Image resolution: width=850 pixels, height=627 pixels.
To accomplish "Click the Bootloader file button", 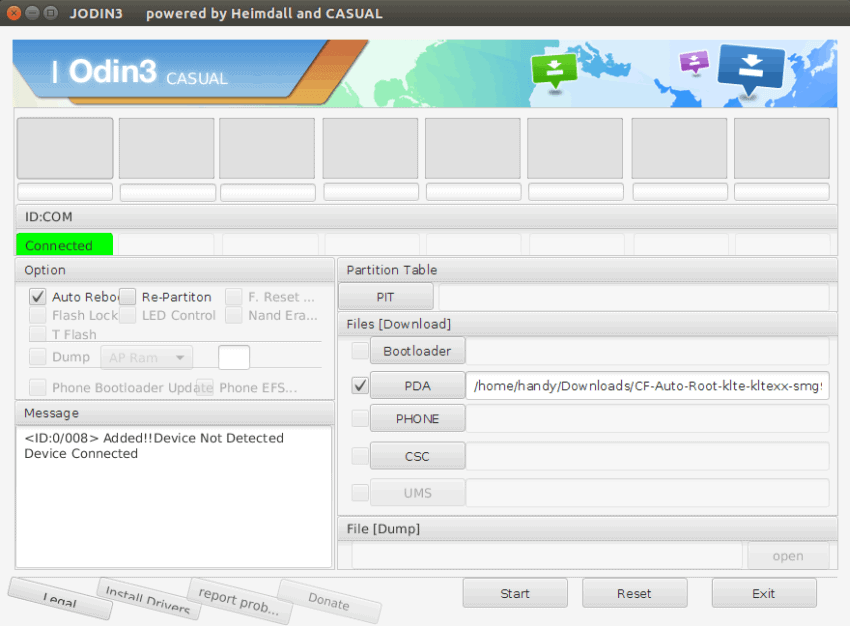I will (x=417, y=351).
